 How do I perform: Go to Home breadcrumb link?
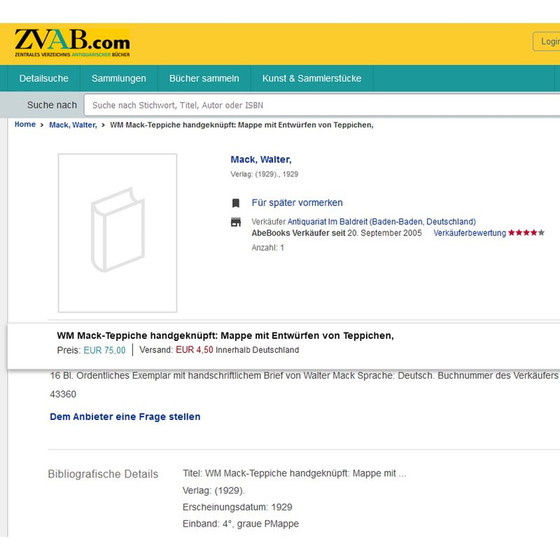[25, 124]
